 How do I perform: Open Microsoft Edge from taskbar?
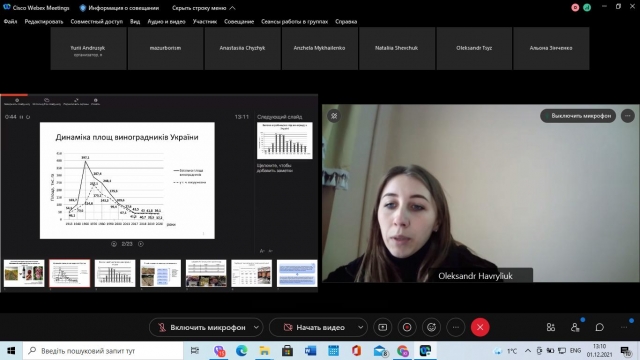tap(241, 351)
